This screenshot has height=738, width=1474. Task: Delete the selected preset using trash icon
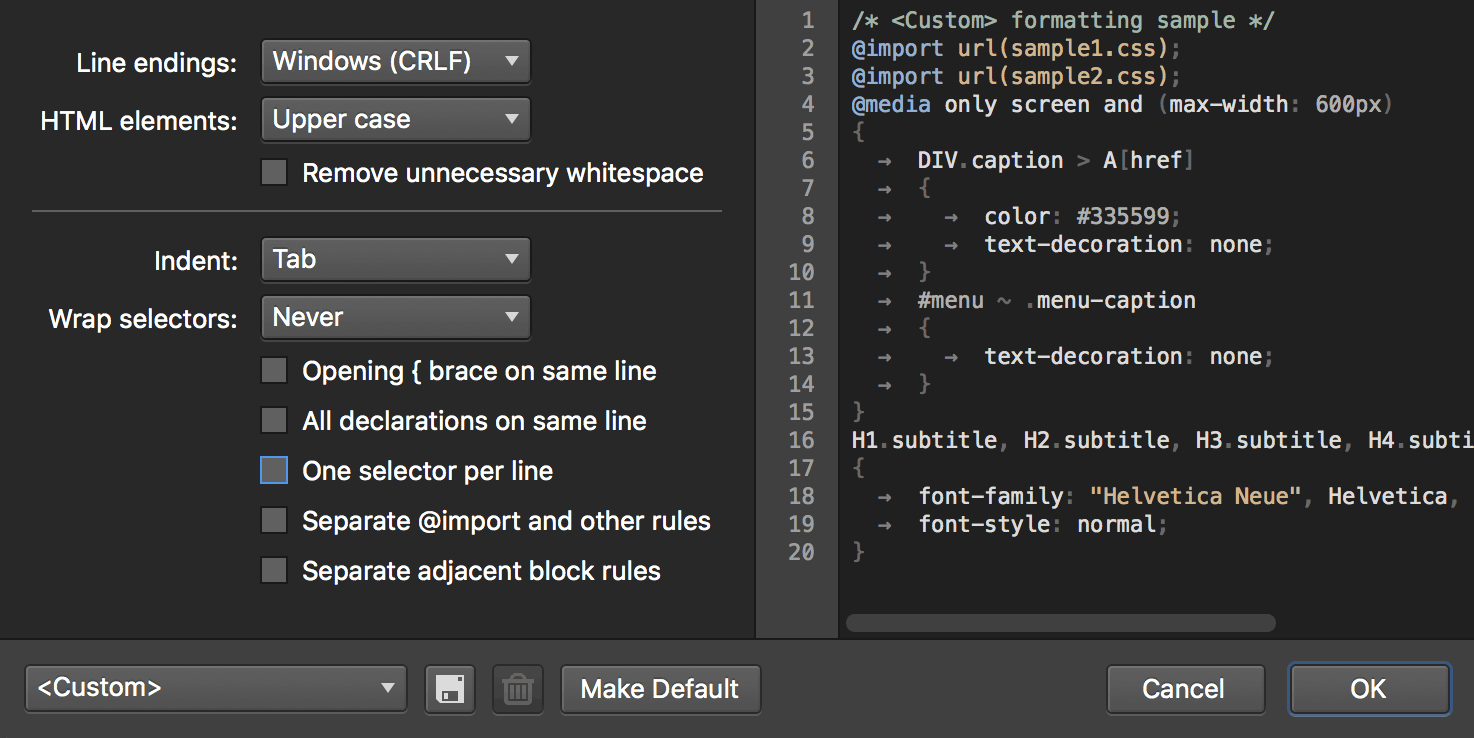tap(517, 689)
